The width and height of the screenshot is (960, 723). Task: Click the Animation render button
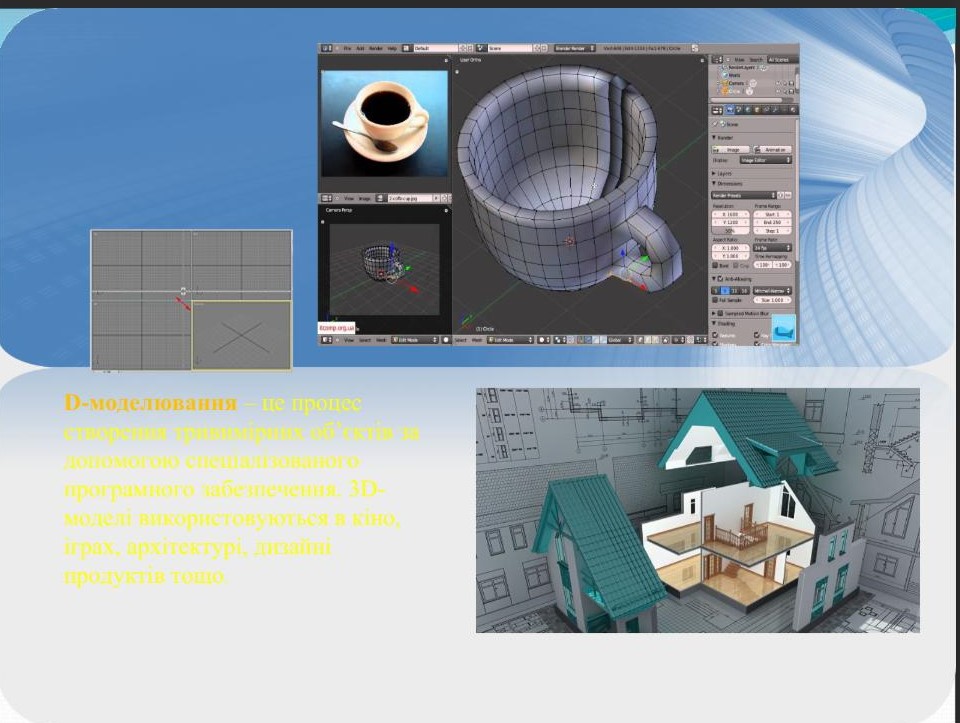point(771,149)
